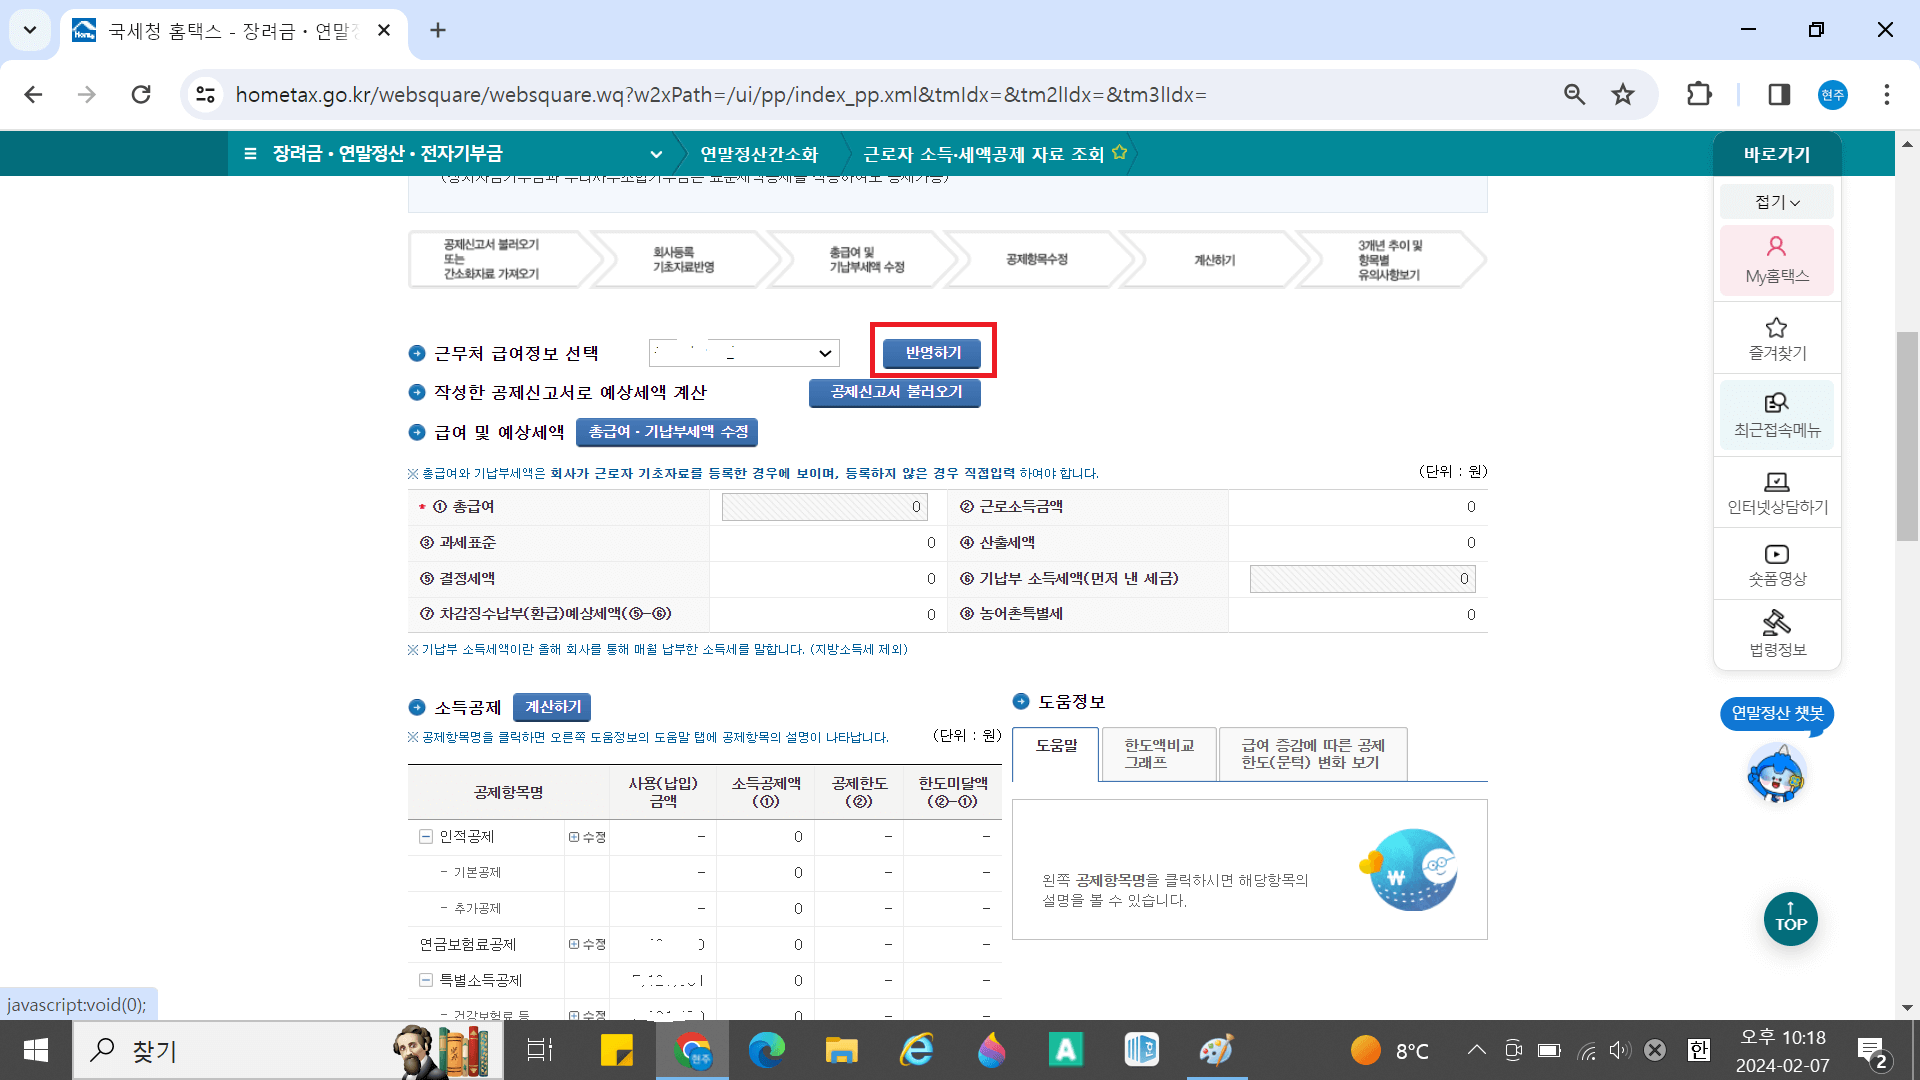Collapse the 특별소득공제 row
The image size is (1920, 1080).
pyautogui.click(x=425, y=980)
